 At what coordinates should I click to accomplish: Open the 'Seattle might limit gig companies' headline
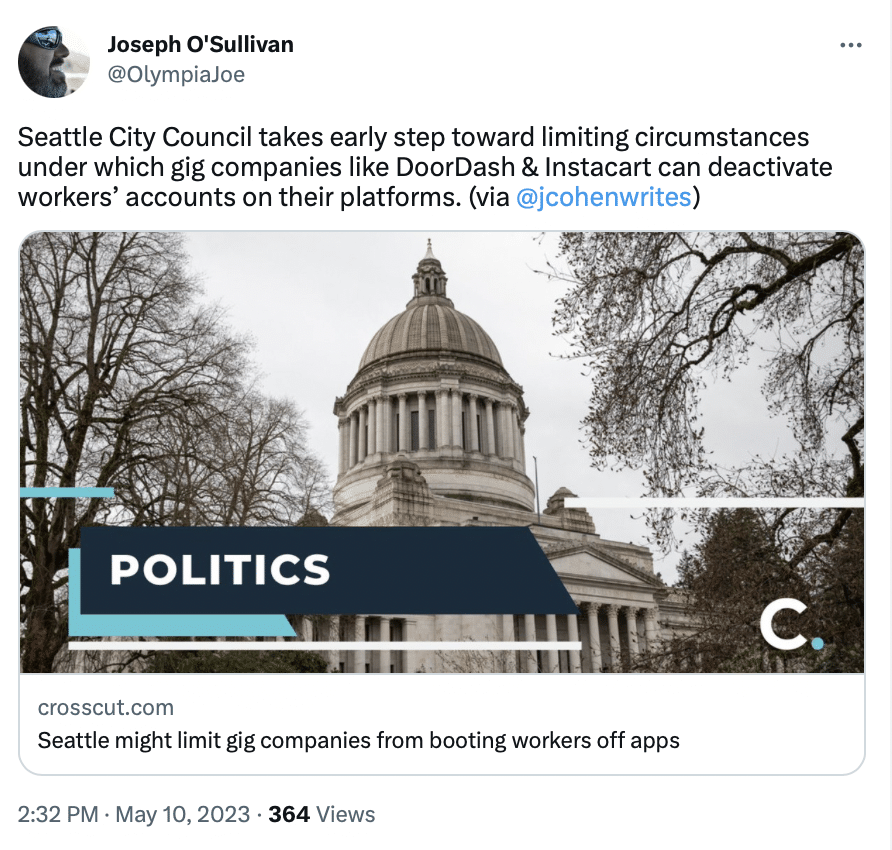coord(358,741)
